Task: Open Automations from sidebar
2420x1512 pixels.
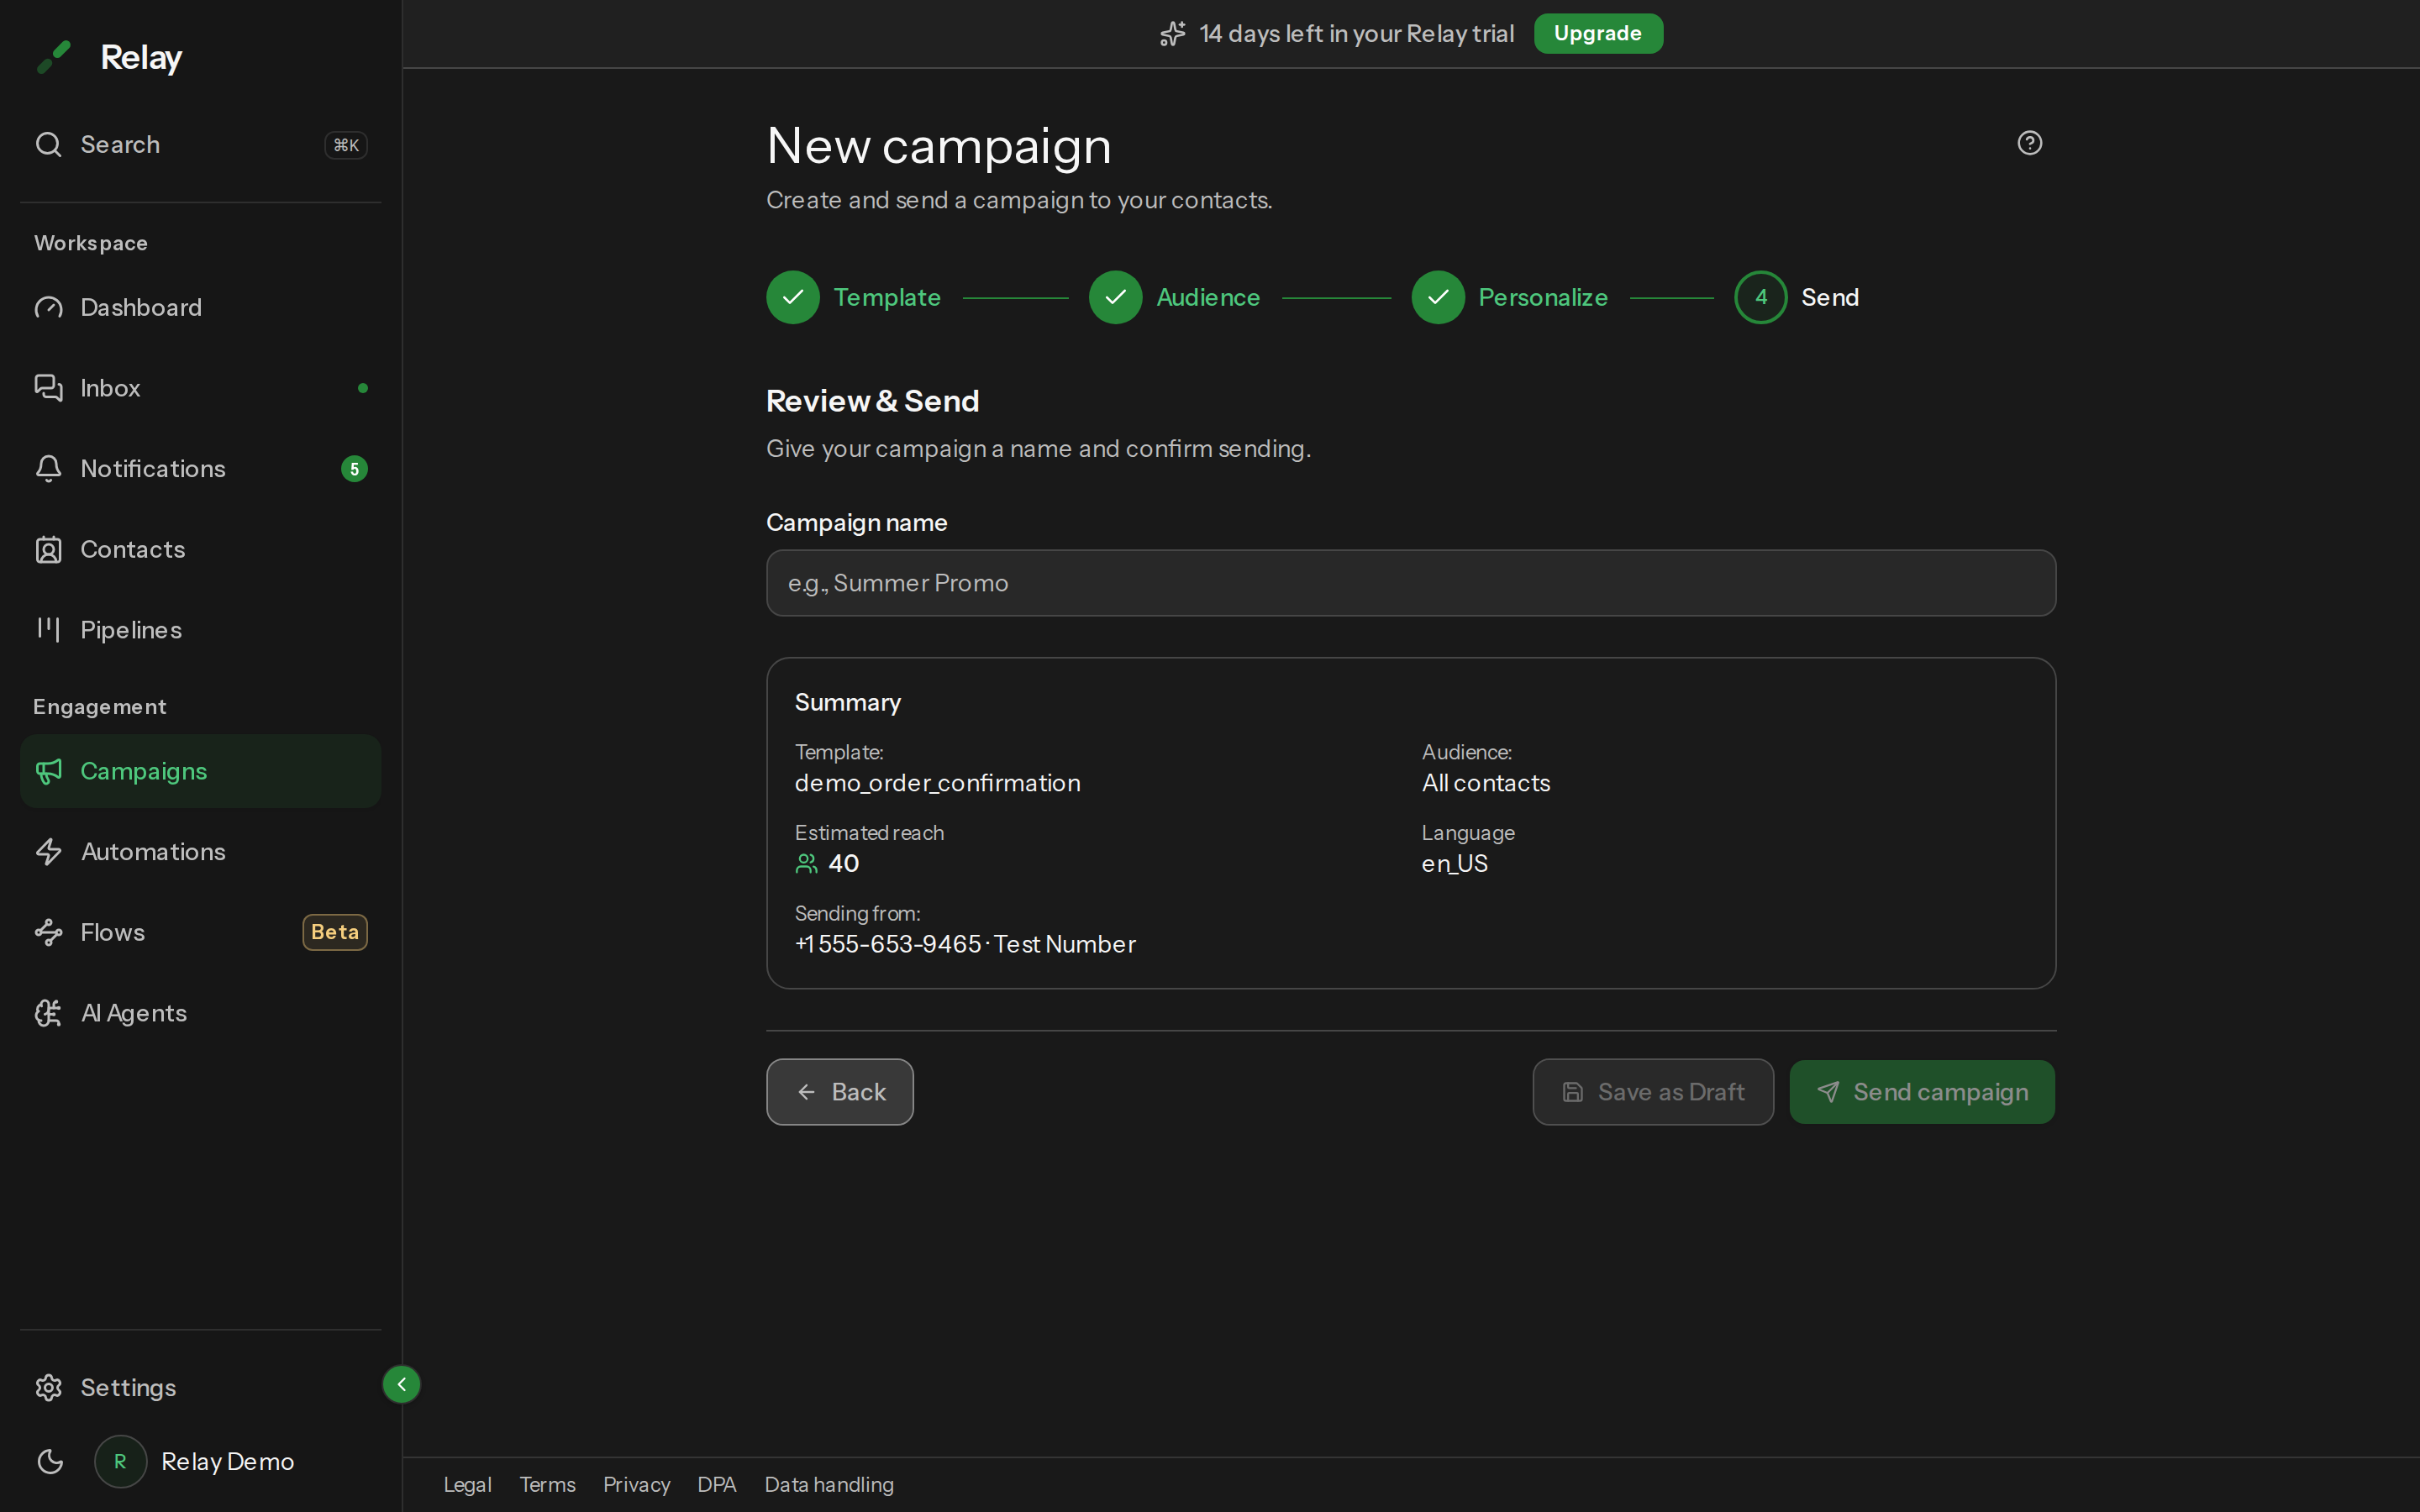Action: click(x=200, y=851)
